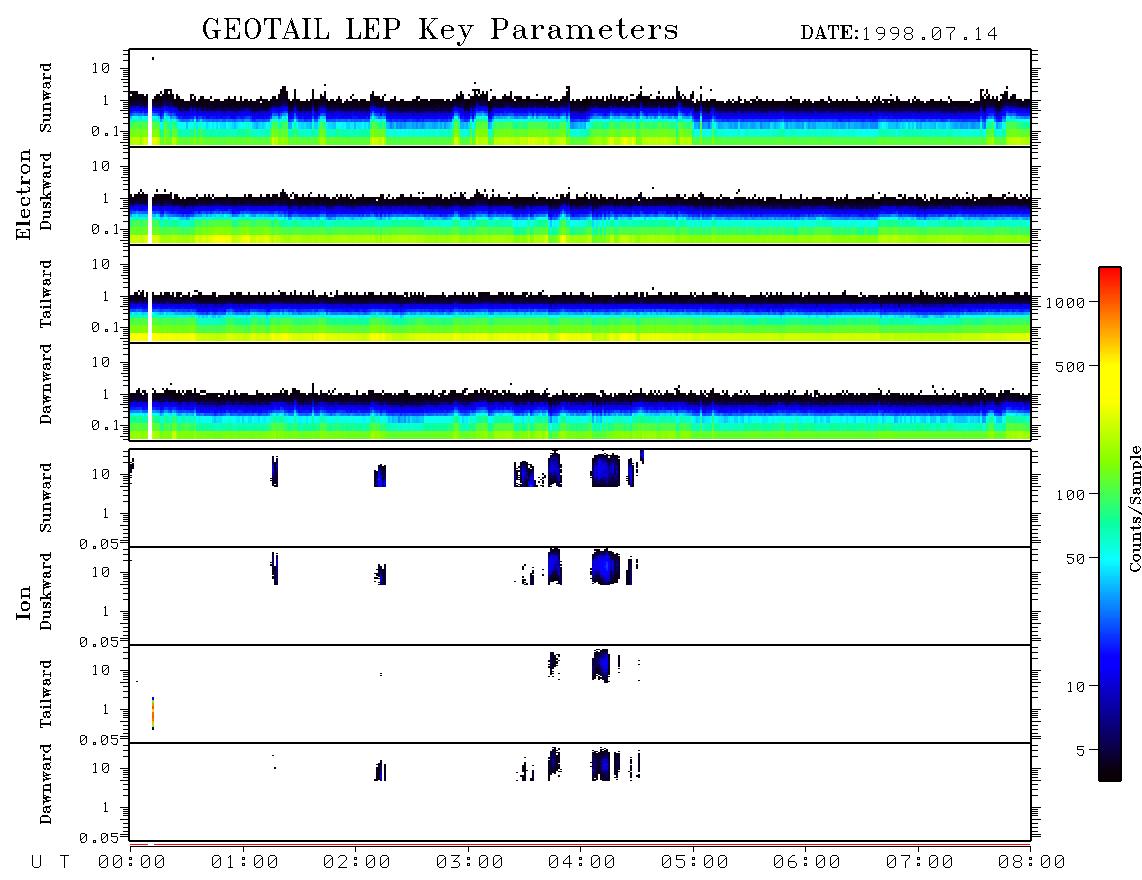Image resolution: width=1142 pixels, height=880 pixels.
Task: Click the Electron 'Tailward' panel label
Action: (46, 294)
